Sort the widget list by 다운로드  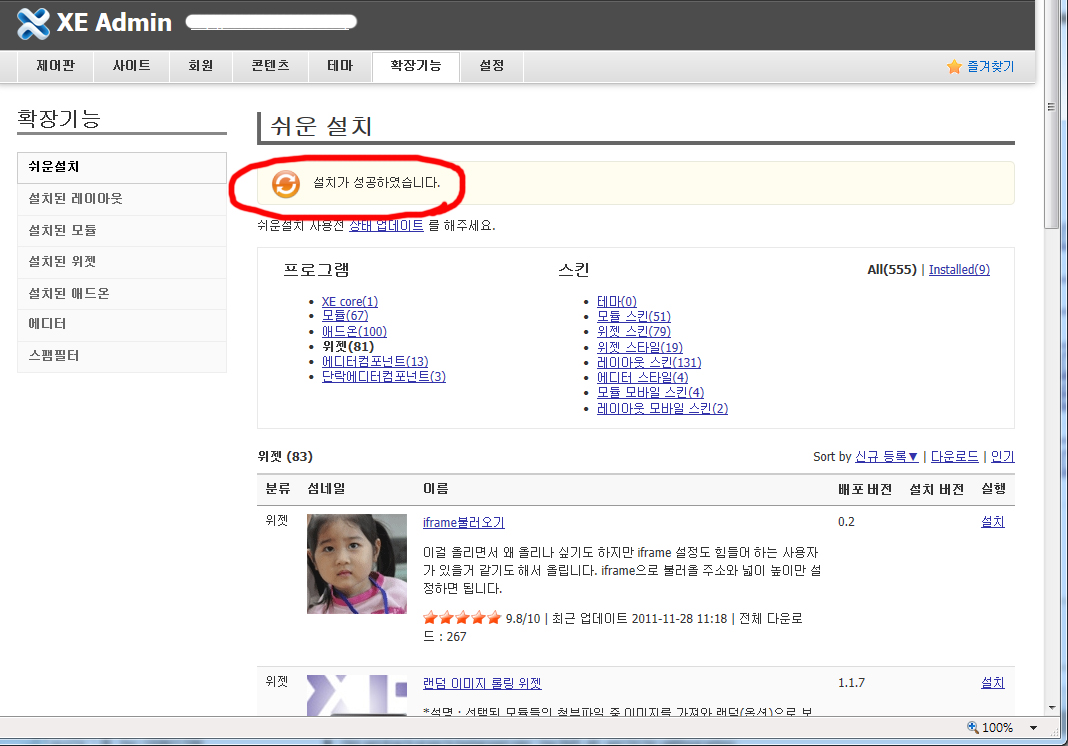[954, 457]
